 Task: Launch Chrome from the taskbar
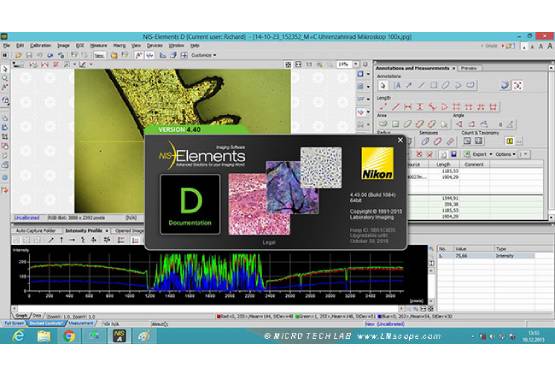click(x=69, y=336)
